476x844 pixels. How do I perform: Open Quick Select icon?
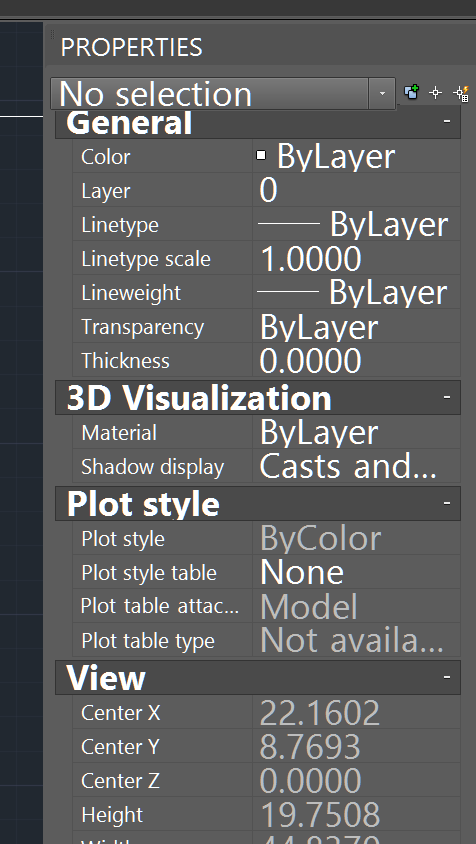tap(461, 93)
